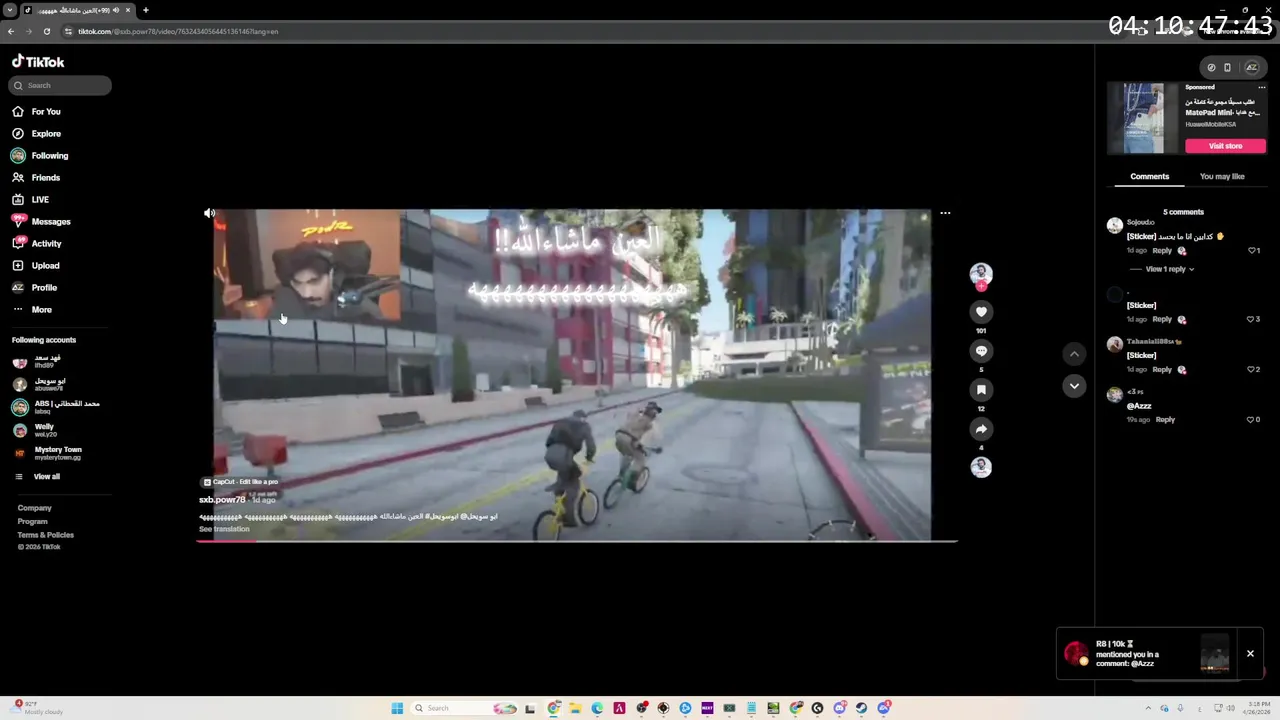Open the Explore page
This screenshot has height=720, width=1280.
tap(37, 133)
